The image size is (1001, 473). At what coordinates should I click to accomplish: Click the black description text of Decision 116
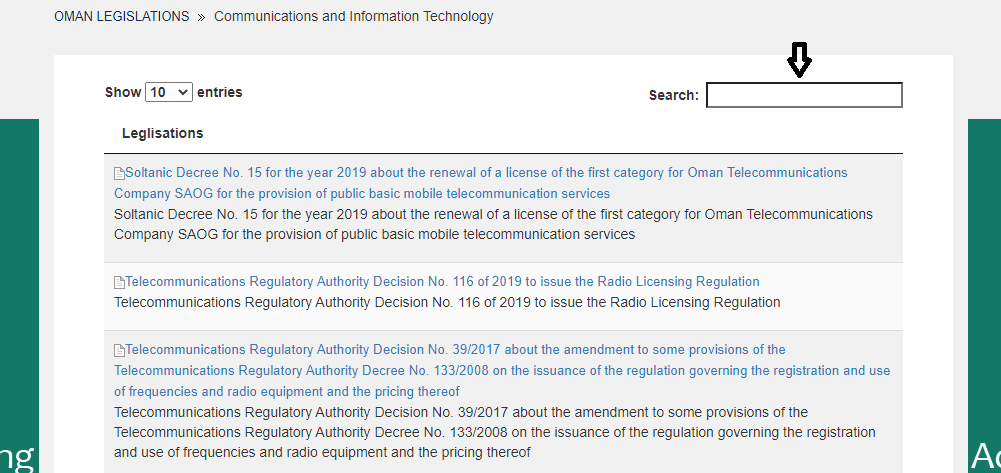click(446, 302)
